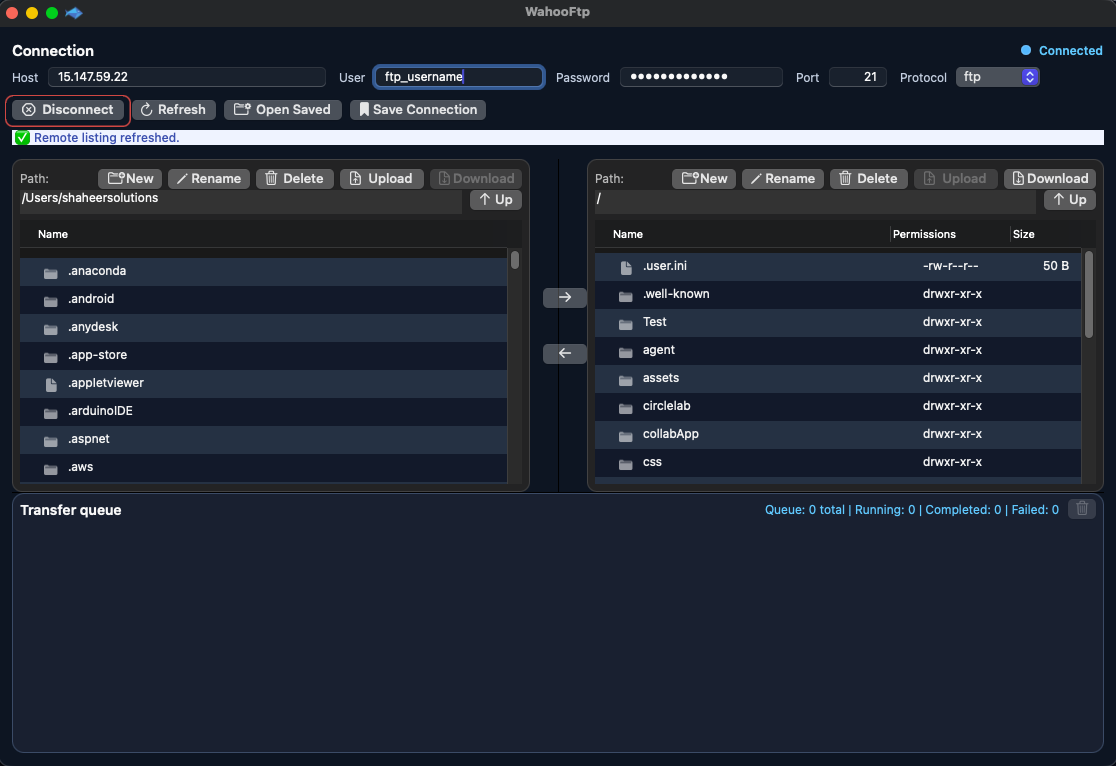Click 'Remote listing refreshed.' status text
1116x766 pixels.
106,137
